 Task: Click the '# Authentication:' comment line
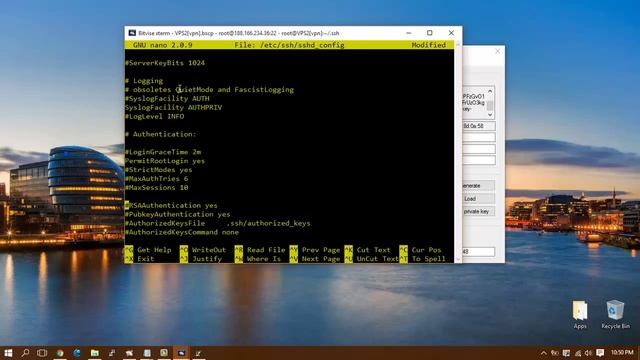coord(160,134)
